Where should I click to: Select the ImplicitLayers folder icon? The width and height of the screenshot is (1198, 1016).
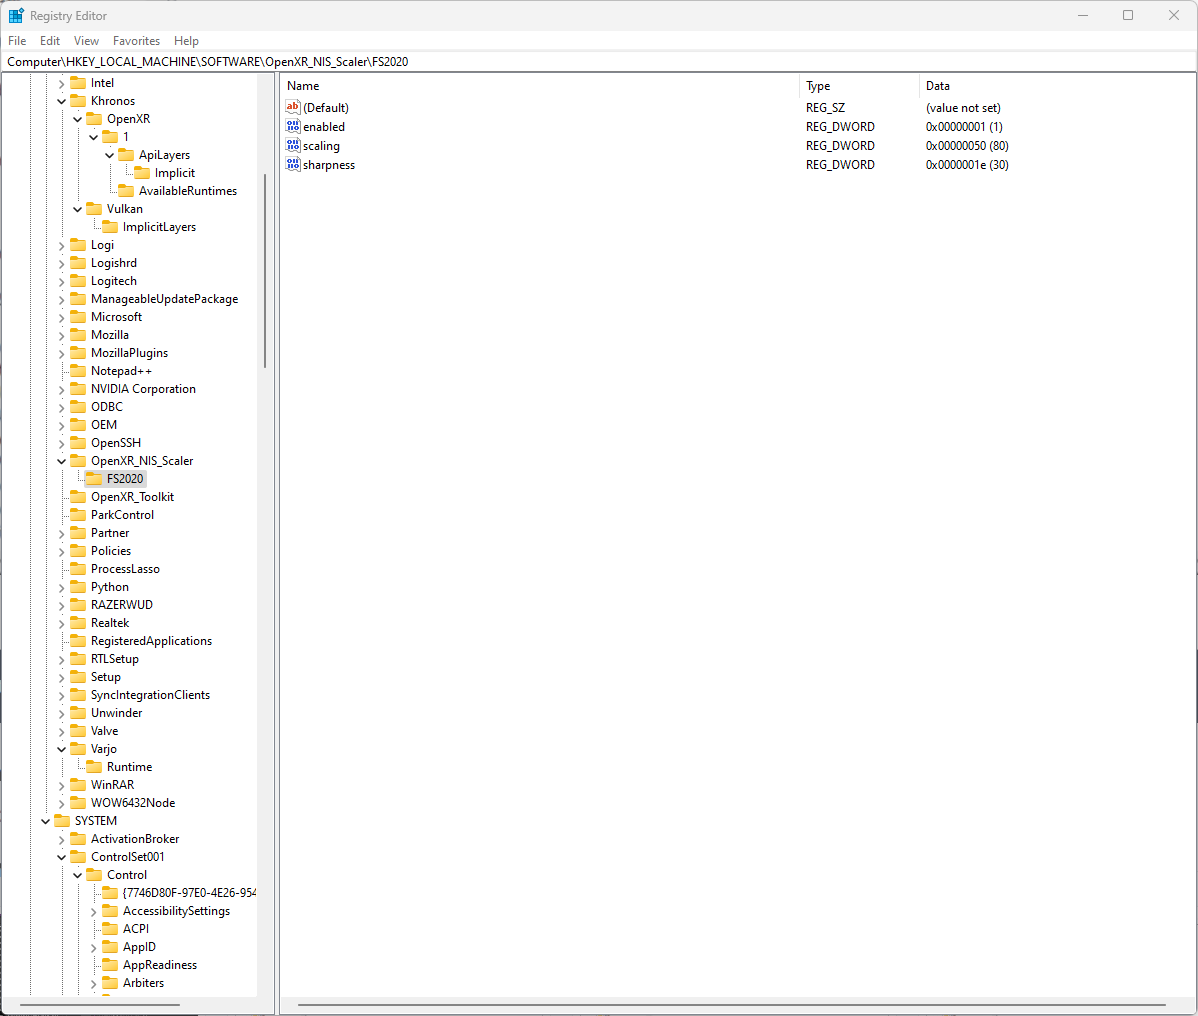[110, 227]
